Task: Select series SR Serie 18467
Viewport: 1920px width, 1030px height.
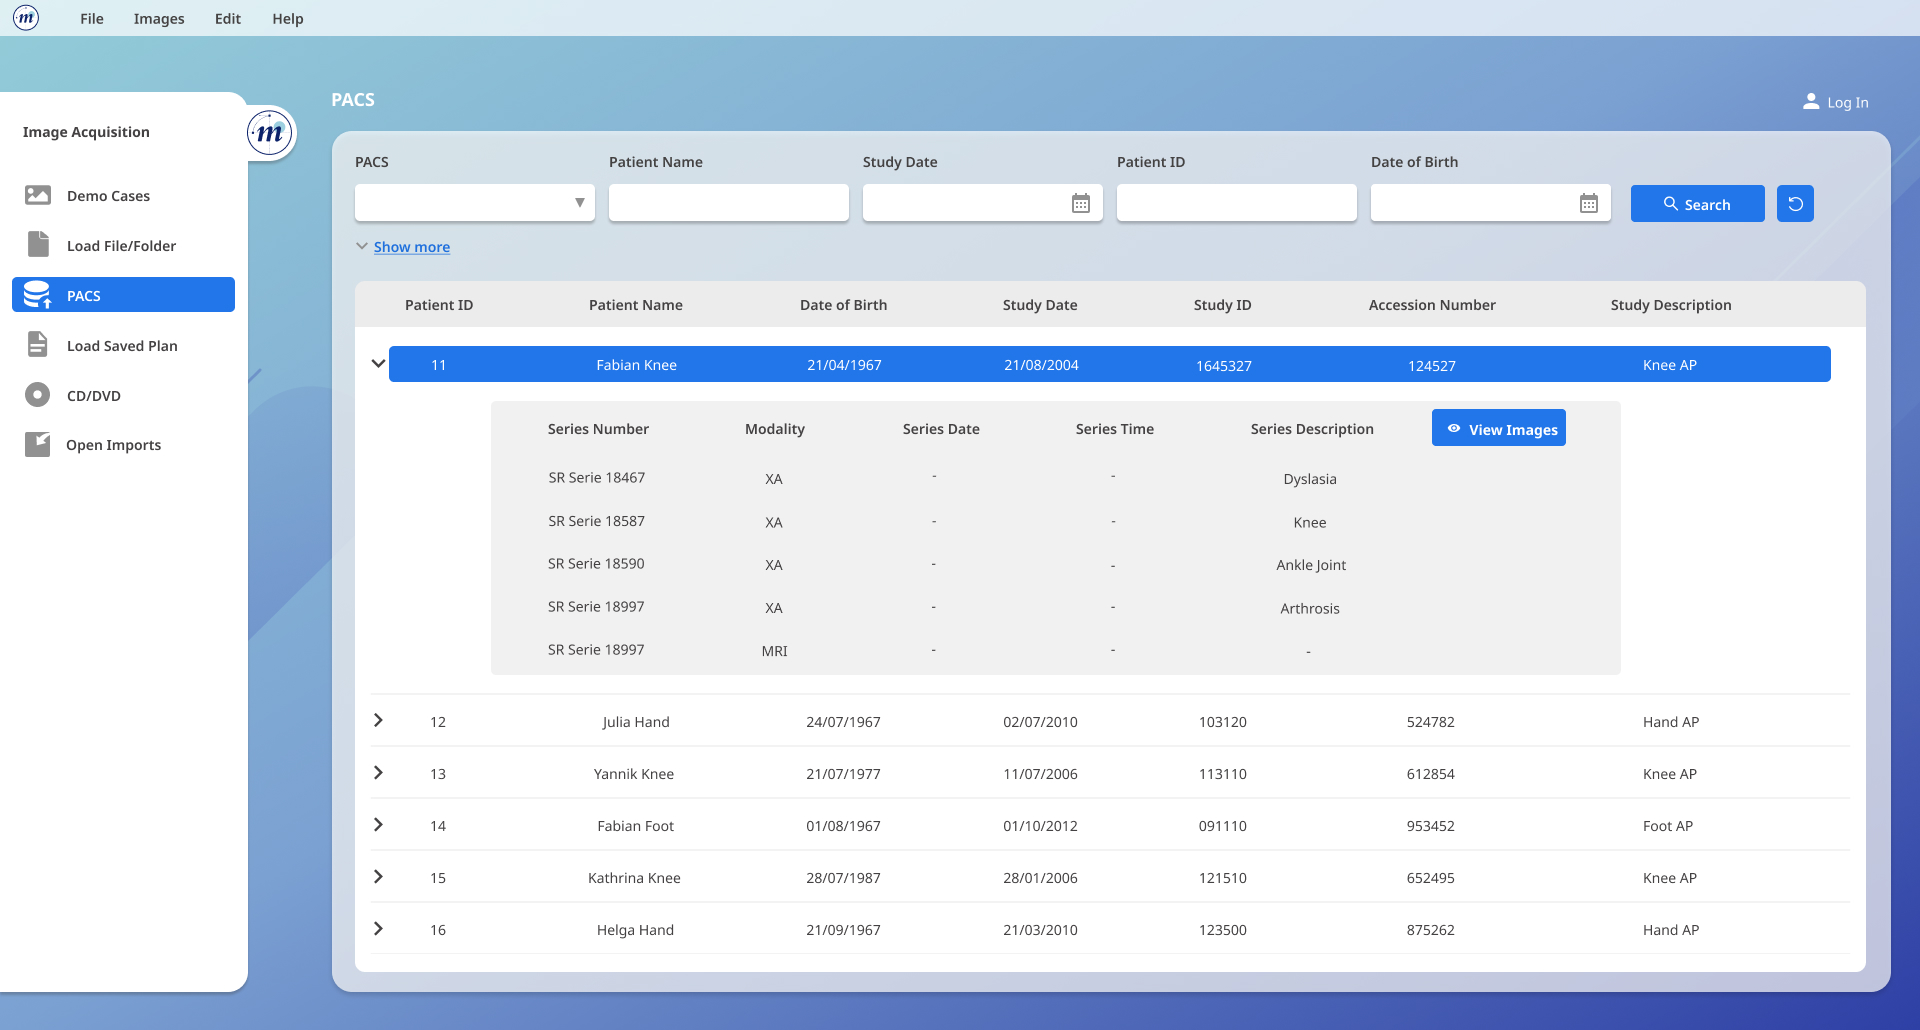Action: point(596,478)
